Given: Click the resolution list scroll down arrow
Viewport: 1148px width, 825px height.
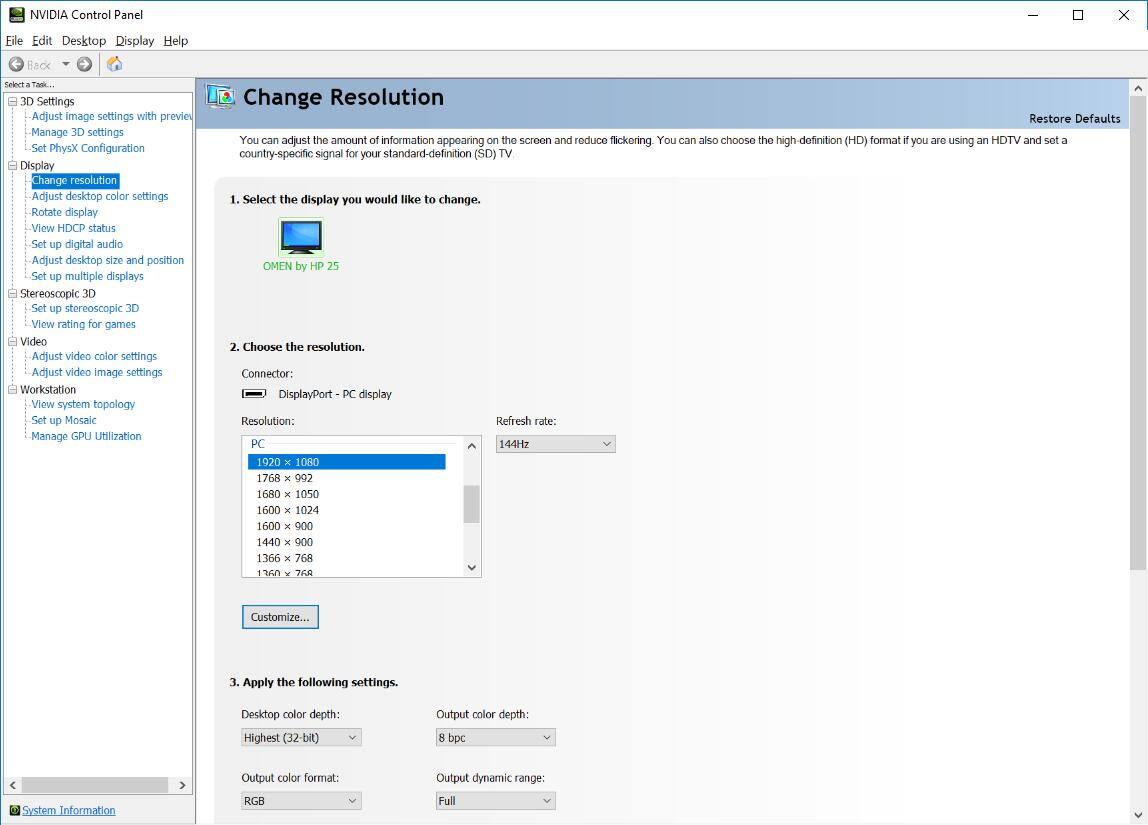Looking at the screenshot, I should pyautogui.click(x=472, y=567).
